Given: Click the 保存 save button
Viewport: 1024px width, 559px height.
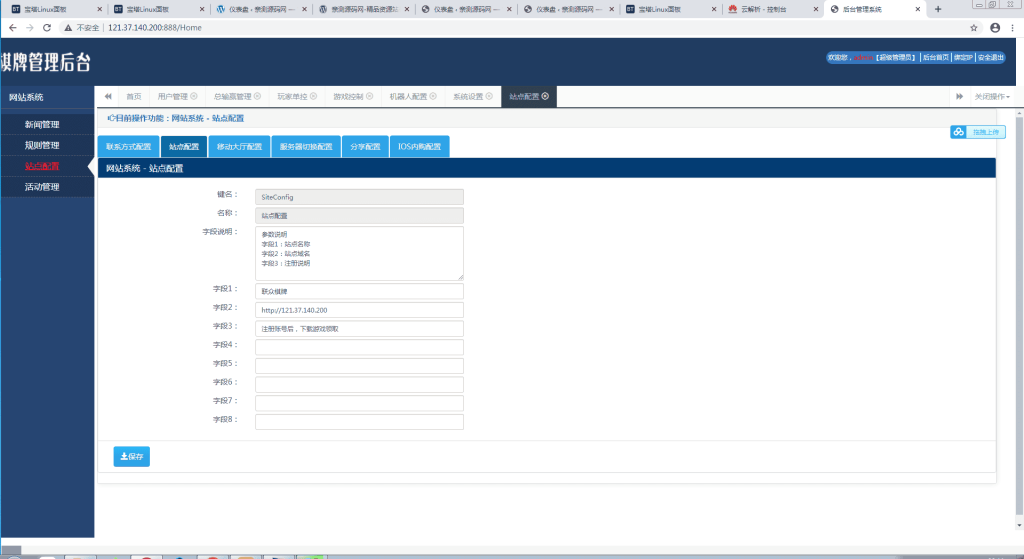Looking at the screenshot, I should point(132,456).
